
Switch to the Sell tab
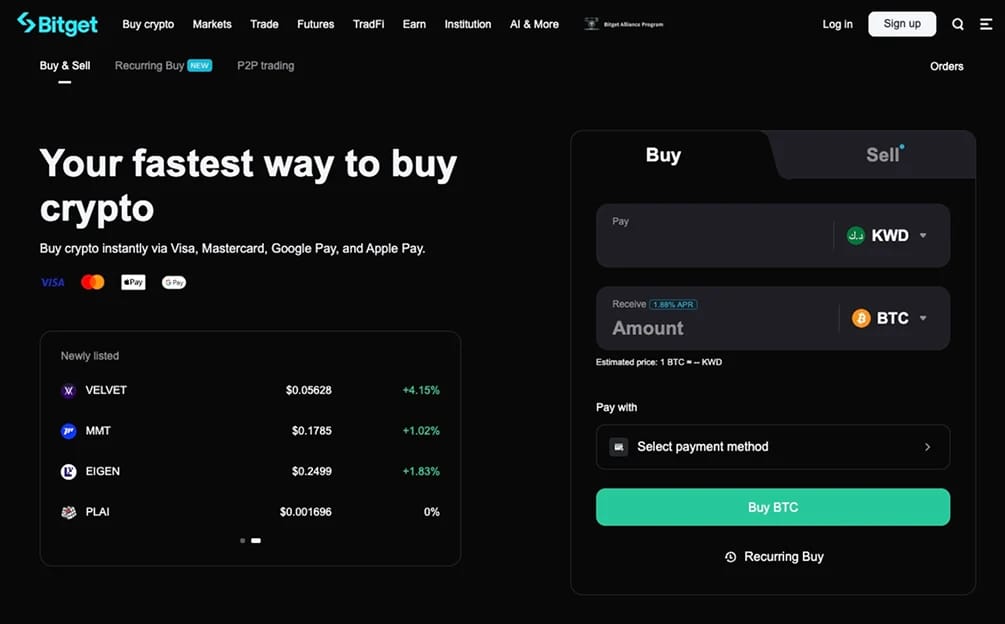(883, 155)
